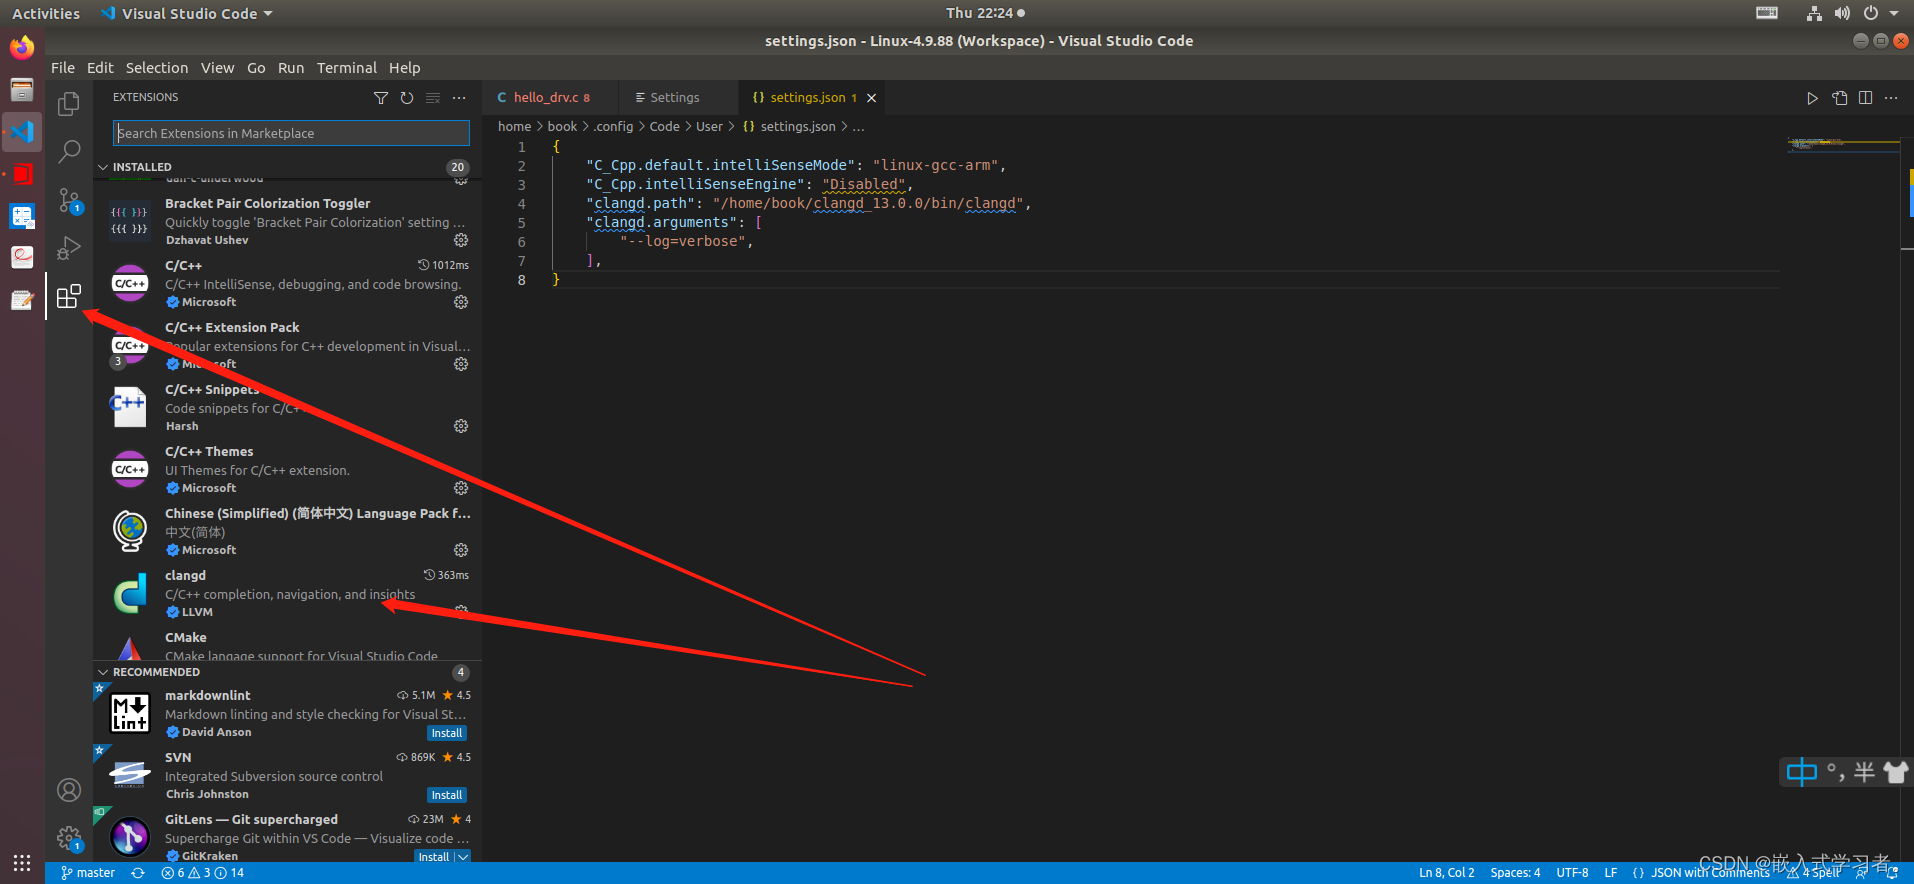Open the Visual Studio Code app menu
Viewport: 1914px width, 884px height.
click(x=187, y=13)
